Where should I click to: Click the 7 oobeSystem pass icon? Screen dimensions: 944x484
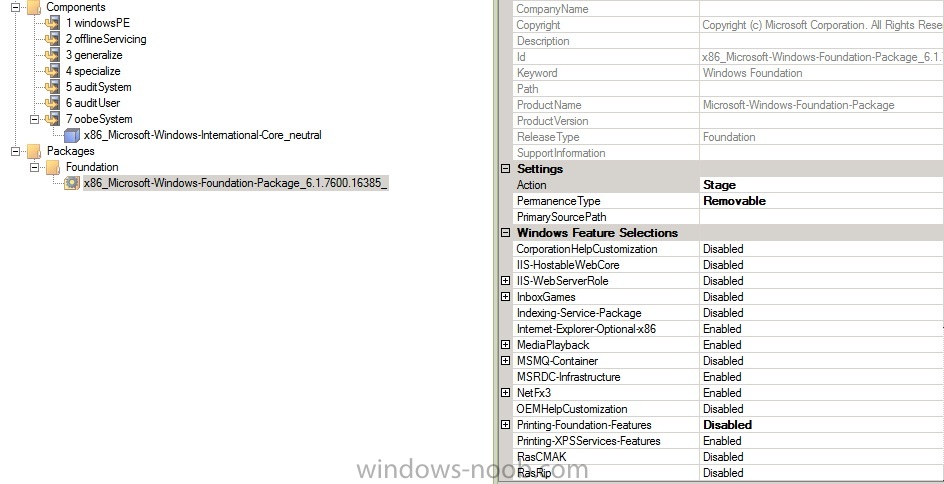[53, 119]
